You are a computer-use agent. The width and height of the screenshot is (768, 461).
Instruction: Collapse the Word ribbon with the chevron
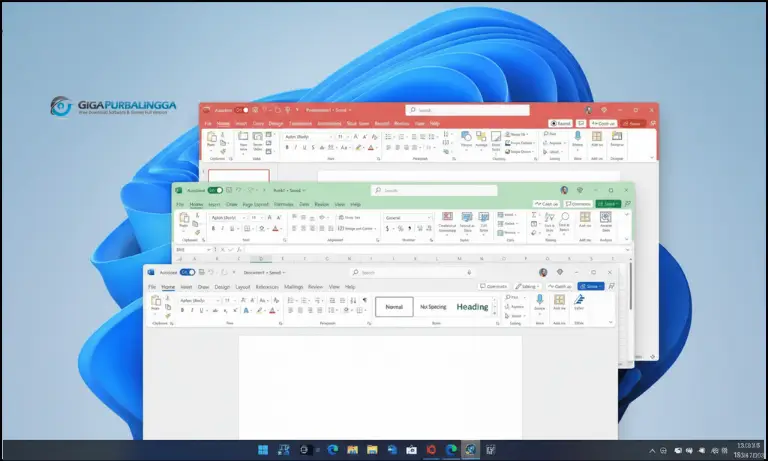pyautogui.click(x=610, y=322)
